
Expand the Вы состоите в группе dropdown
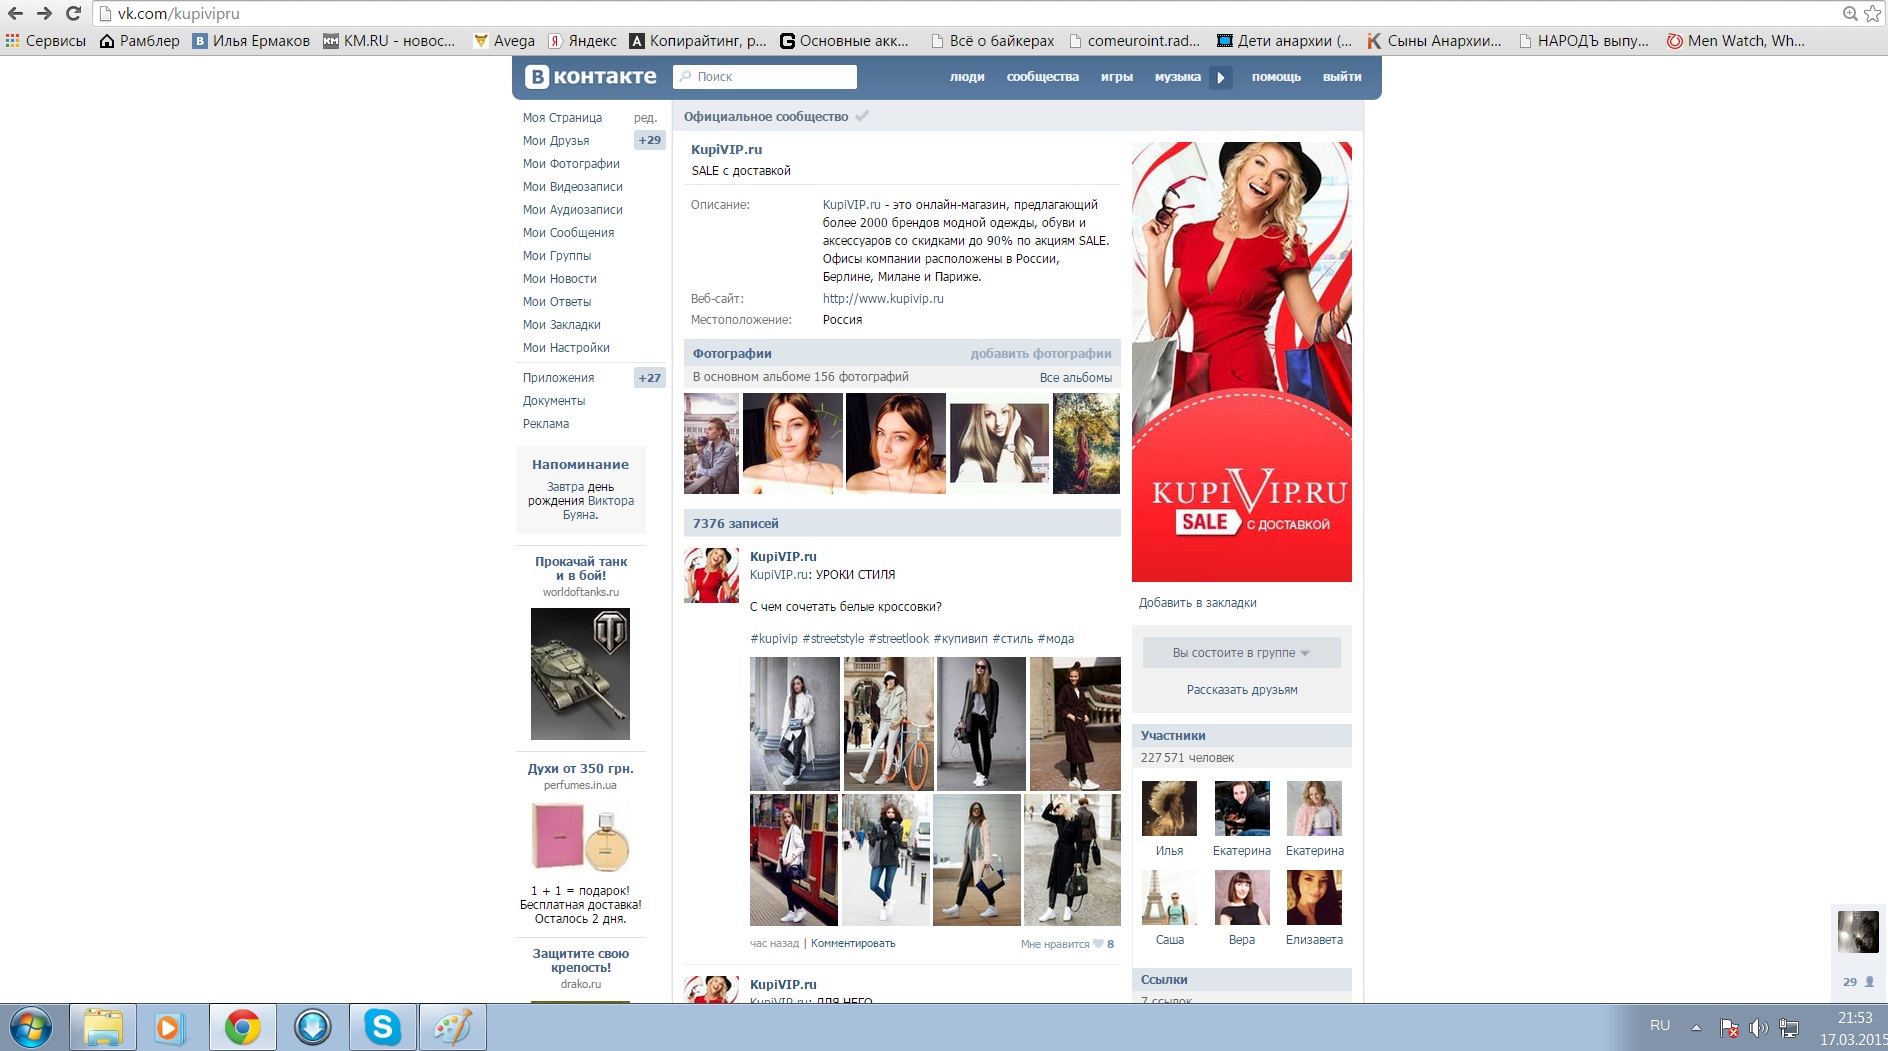pos(1241,653)
